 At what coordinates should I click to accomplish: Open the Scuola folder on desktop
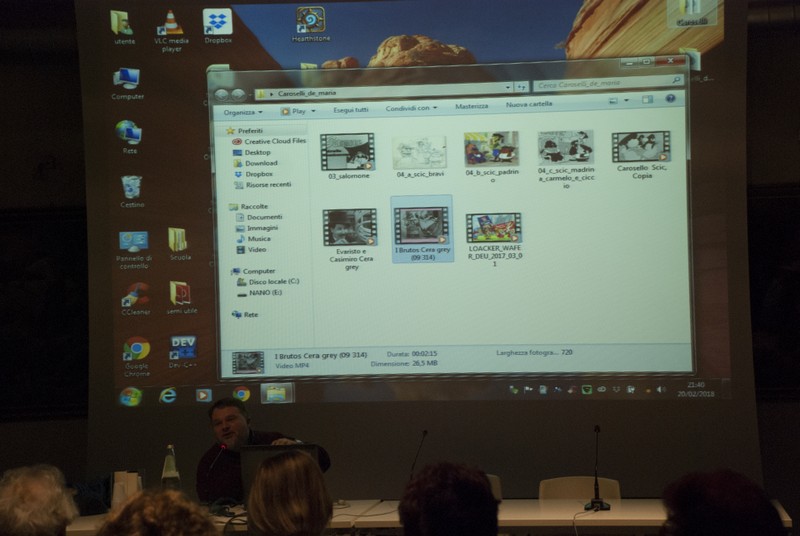click(x=179, y=244)
